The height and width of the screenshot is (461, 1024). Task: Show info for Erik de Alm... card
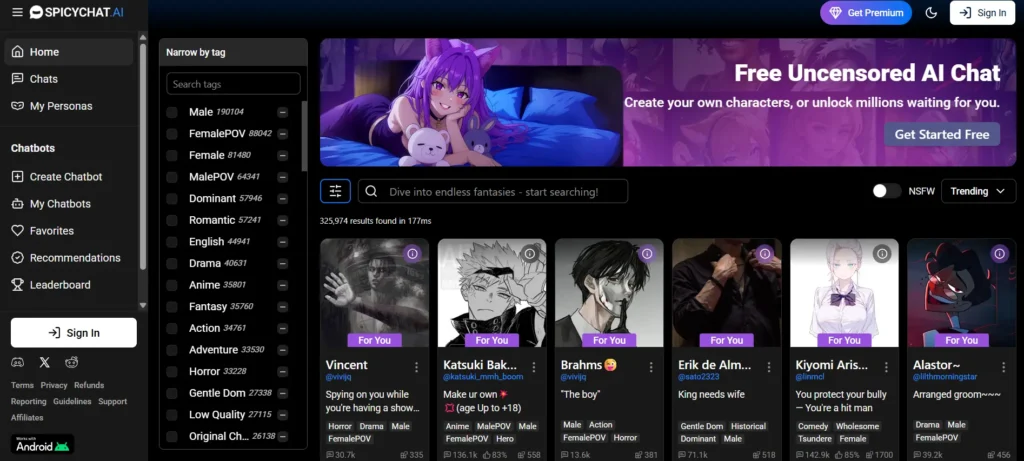click(765, 253)
